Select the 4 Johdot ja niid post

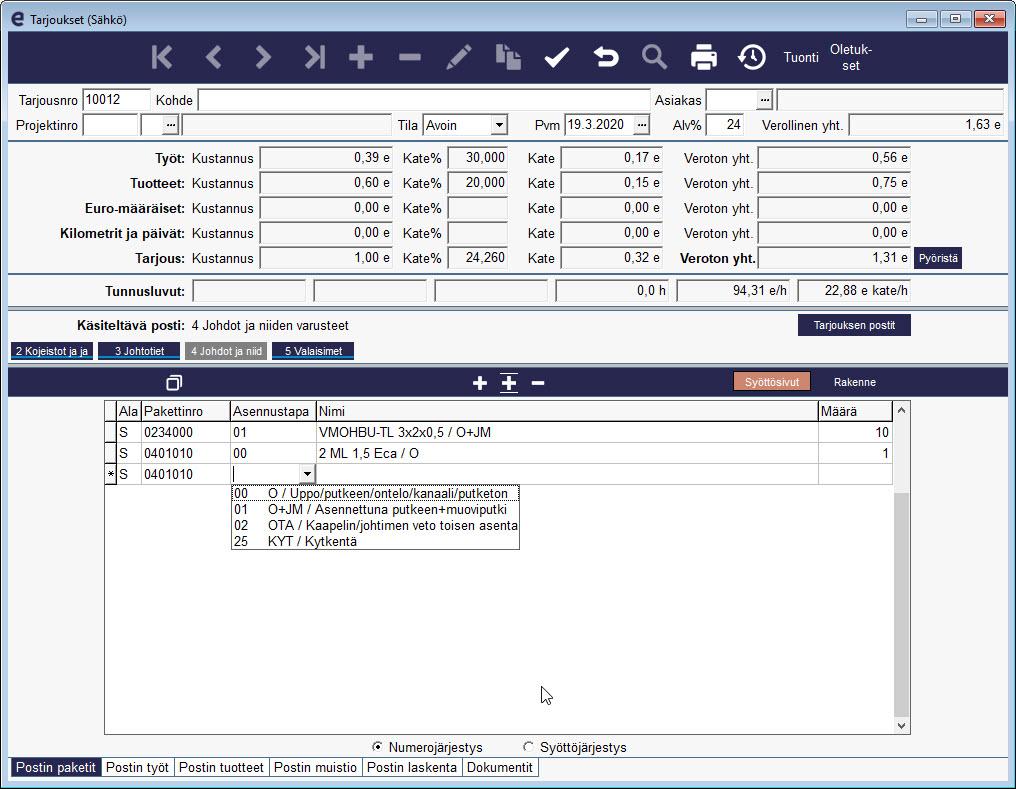coord(226,351)
